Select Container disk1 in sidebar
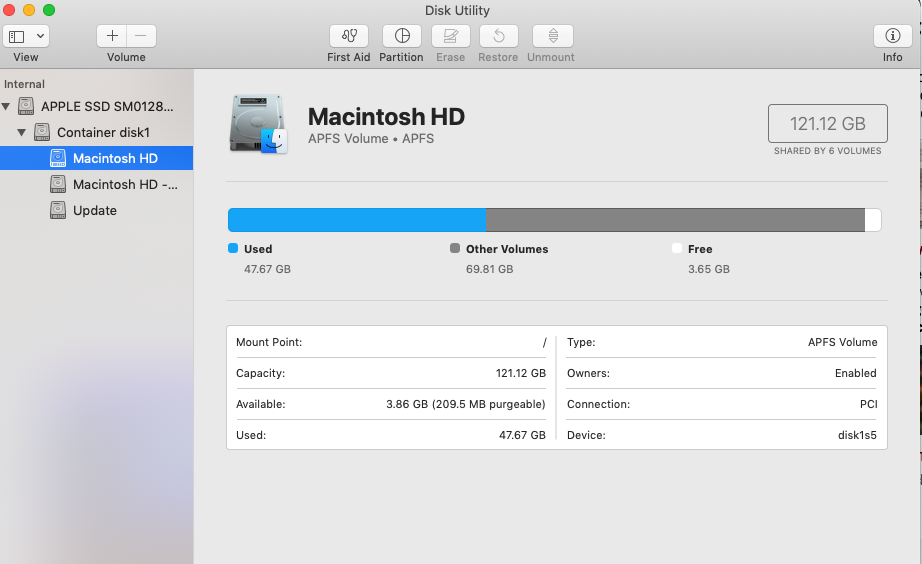The height and width of the screenshot is (564, 922). point(96,132)
